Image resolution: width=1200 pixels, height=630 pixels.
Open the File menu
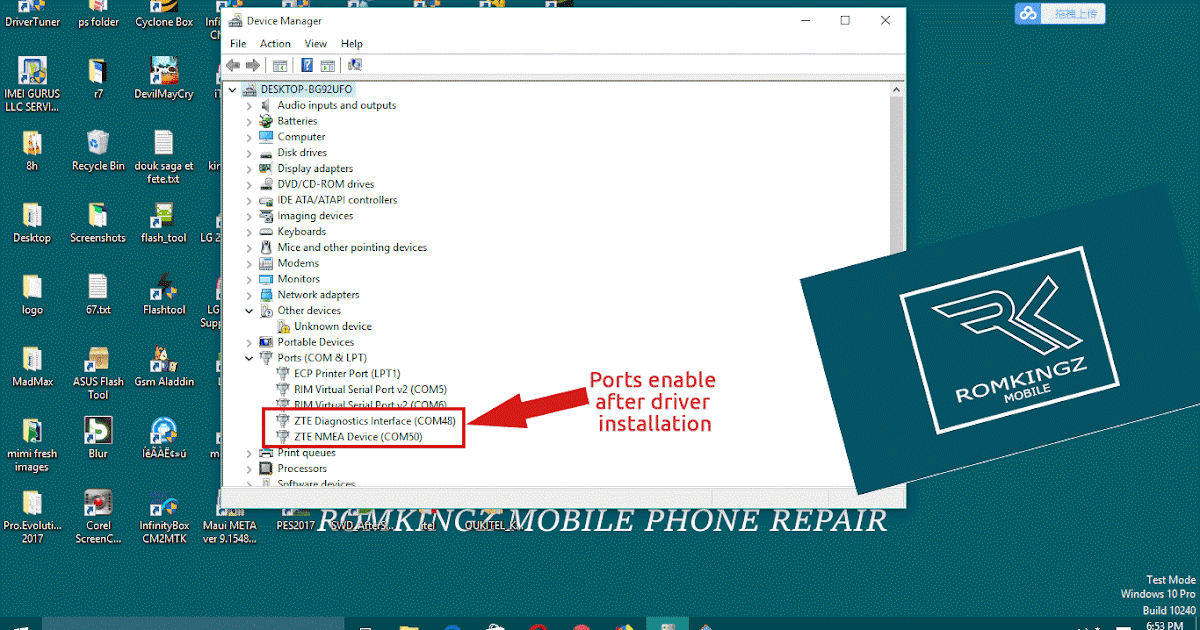coord(238,44)
